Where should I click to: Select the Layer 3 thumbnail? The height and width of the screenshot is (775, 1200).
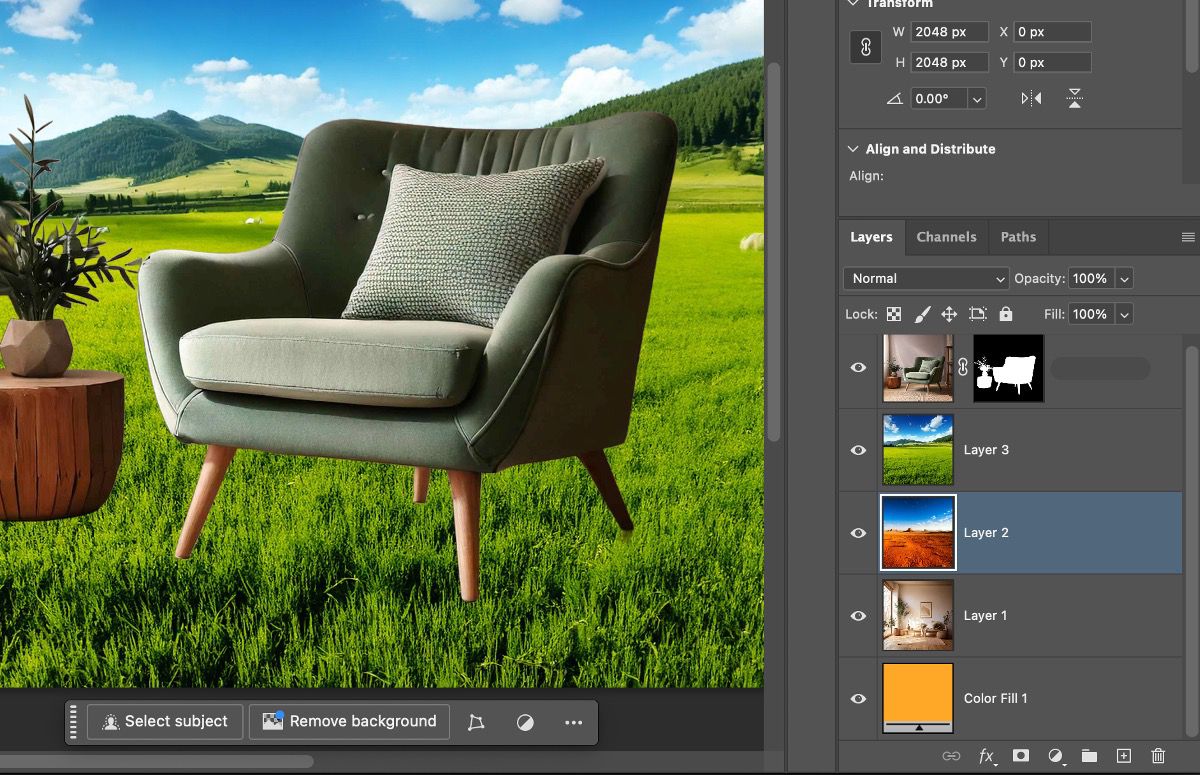[918, 450]
